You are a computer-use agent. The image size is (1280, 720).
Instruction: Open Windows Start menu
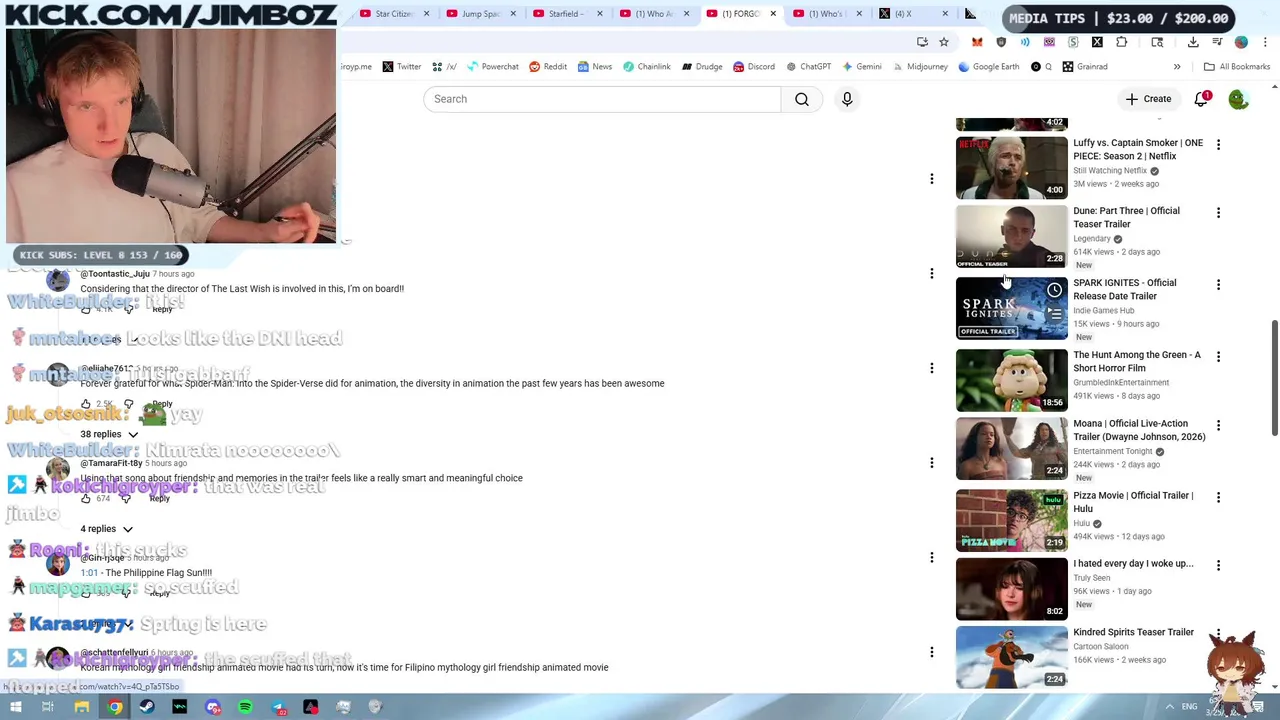[x=15, y=707]
